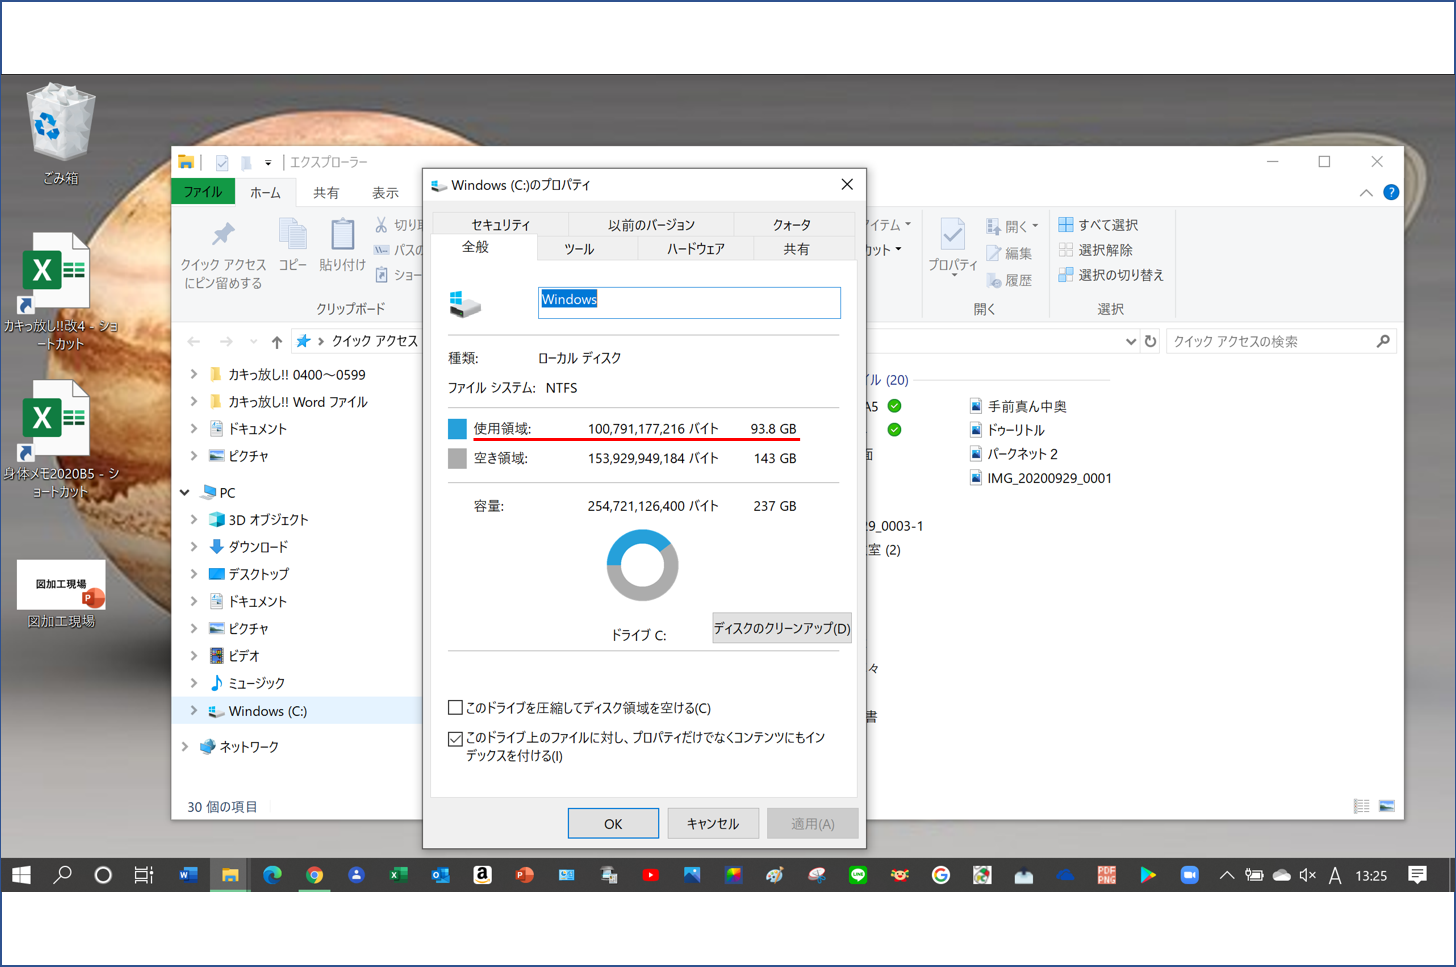Screen dimensions: 1456x967
Task: Open YouTube icon on taskbar
Action: point(650,875)
